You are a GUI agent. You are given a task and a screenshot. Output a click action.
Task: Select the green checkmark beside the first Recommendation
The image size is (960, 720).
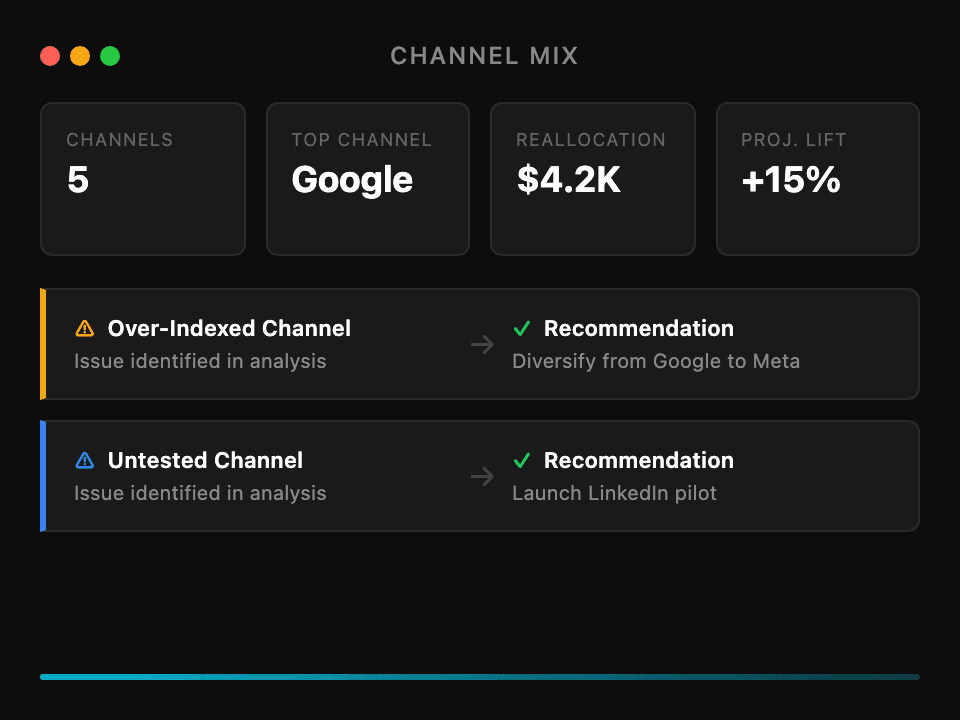point(521,328)
